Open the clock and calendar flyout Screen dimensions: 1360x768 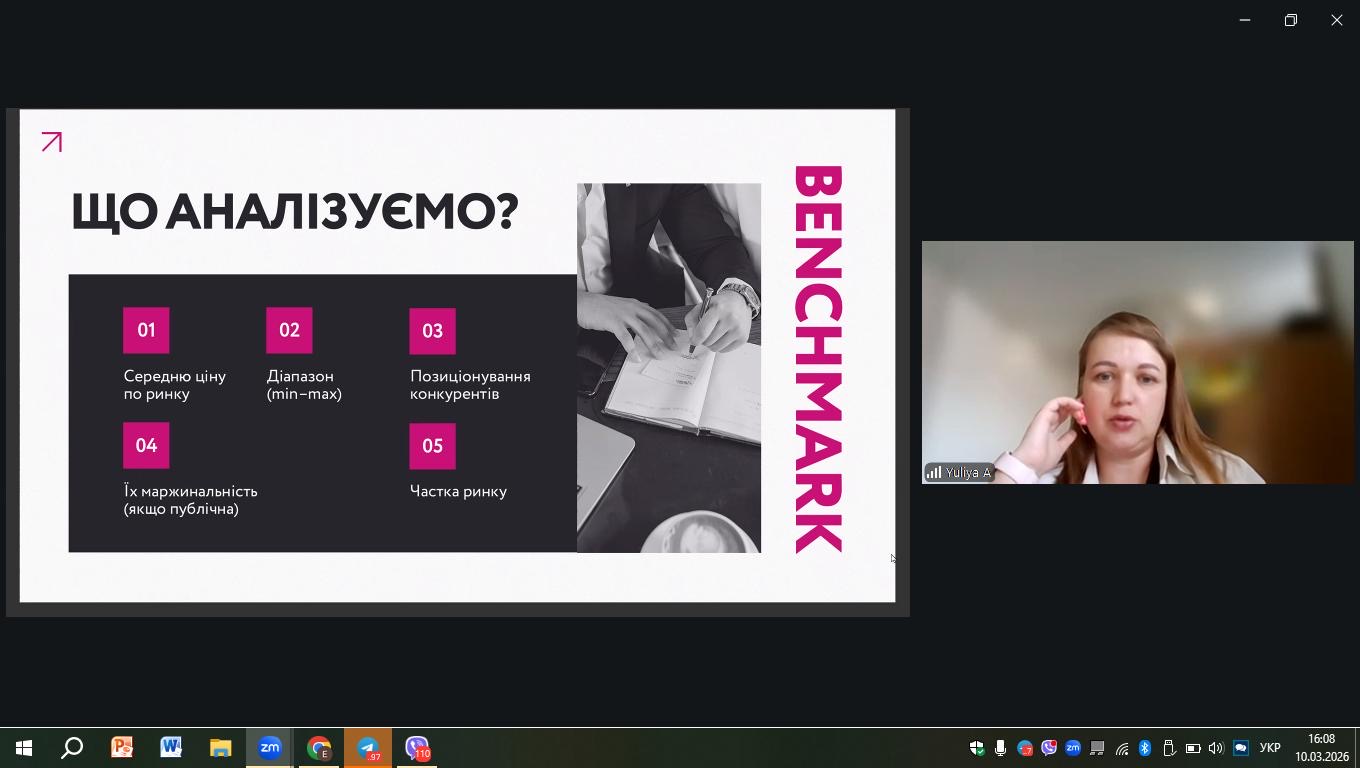click(x=1321, y=748)
